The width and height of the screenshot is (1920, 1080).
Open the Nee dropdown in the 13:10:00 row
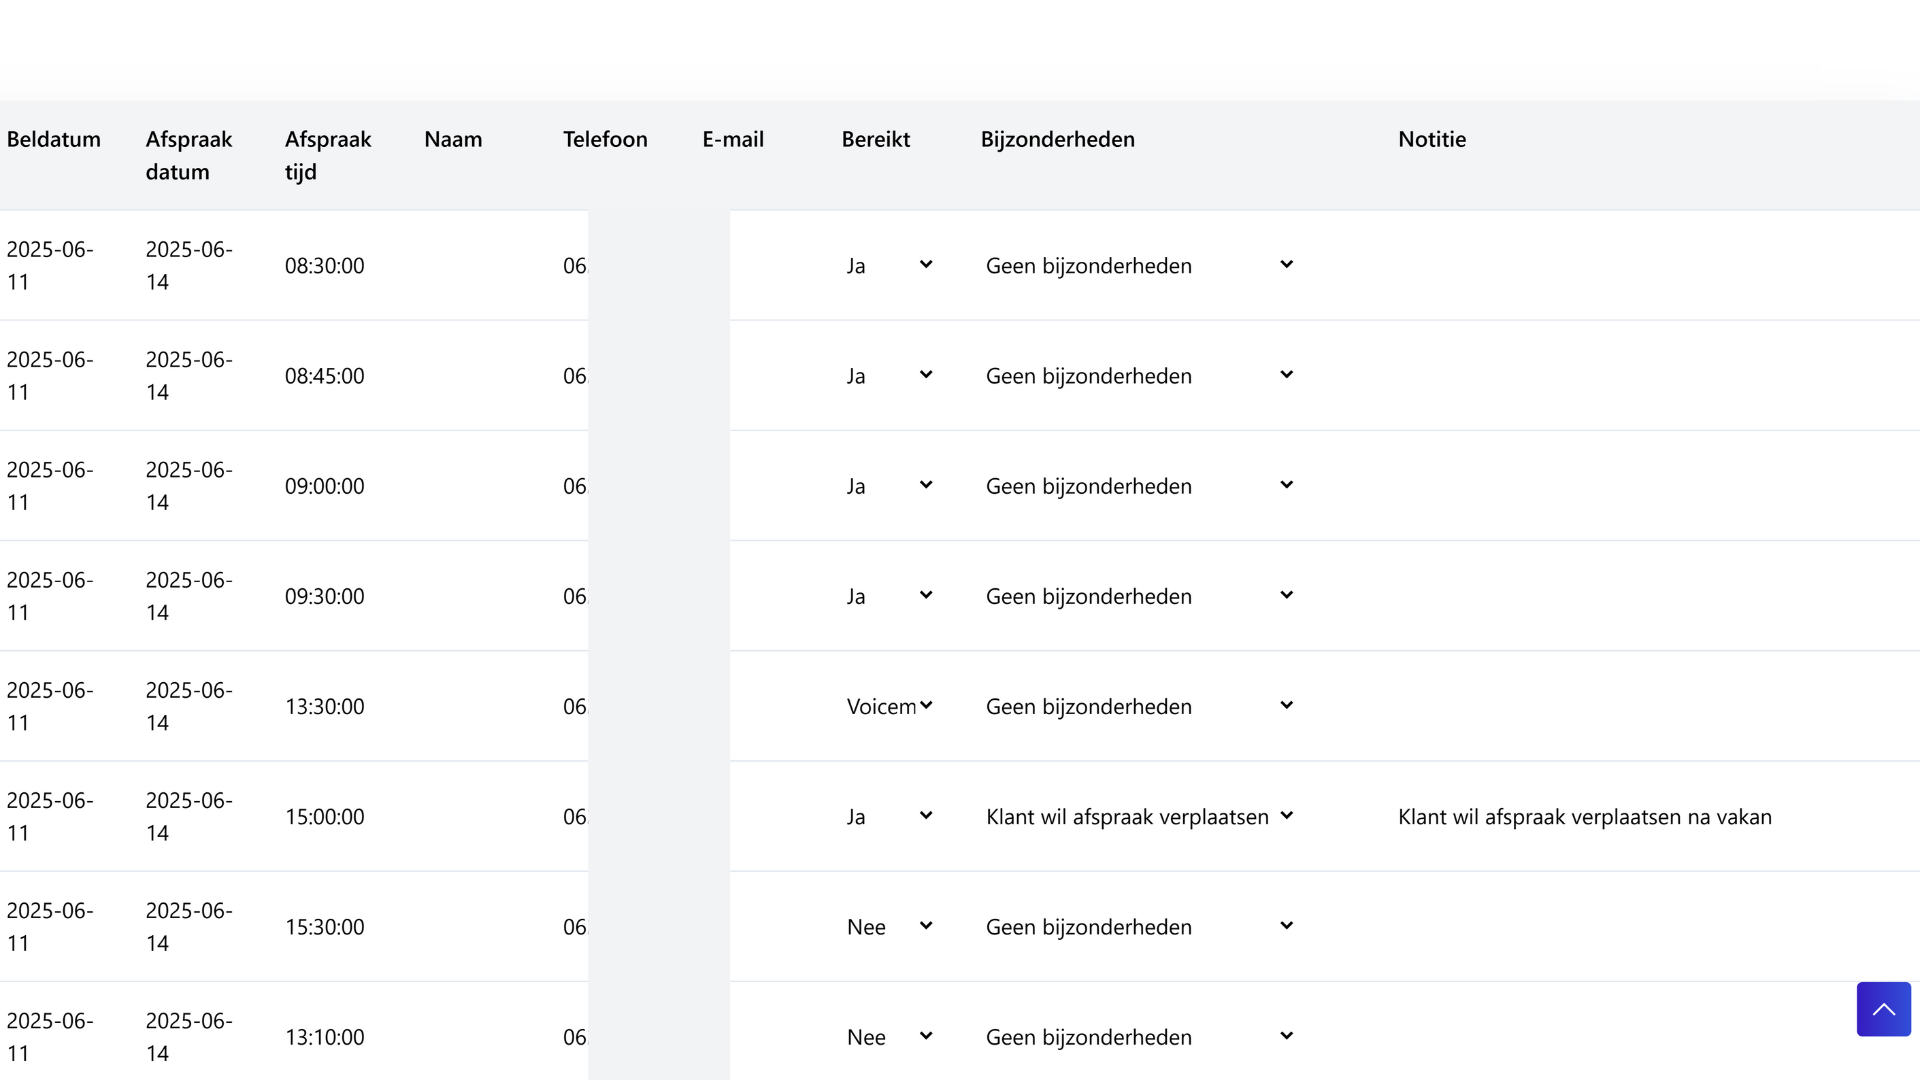click(889, 1037)
